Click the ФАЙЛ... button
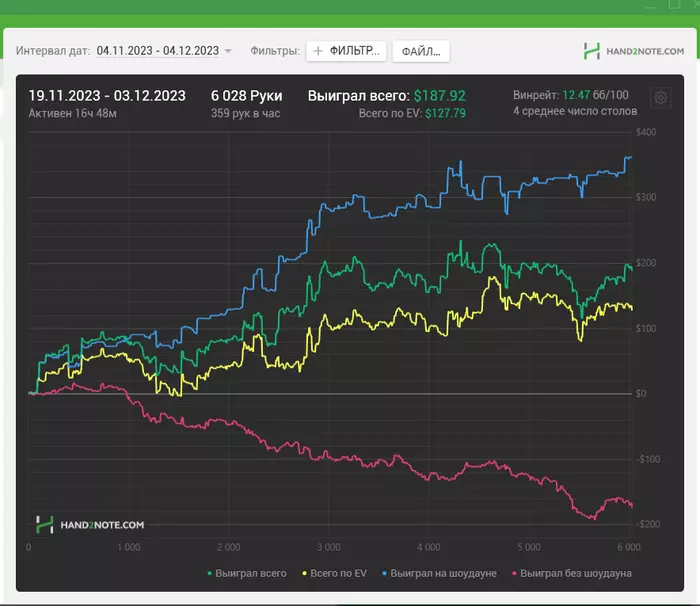 coord(421,51)
